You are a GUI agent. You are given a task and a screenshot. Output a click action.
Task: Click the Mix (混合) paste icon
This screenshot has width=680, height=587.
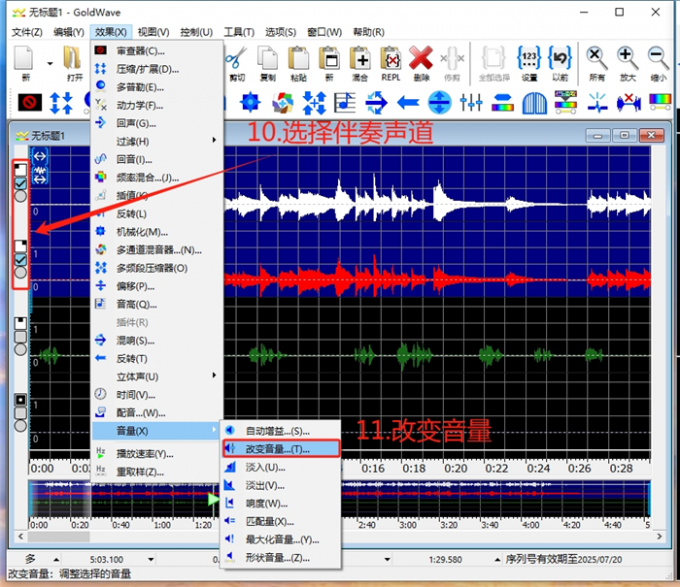click(360, 59)
